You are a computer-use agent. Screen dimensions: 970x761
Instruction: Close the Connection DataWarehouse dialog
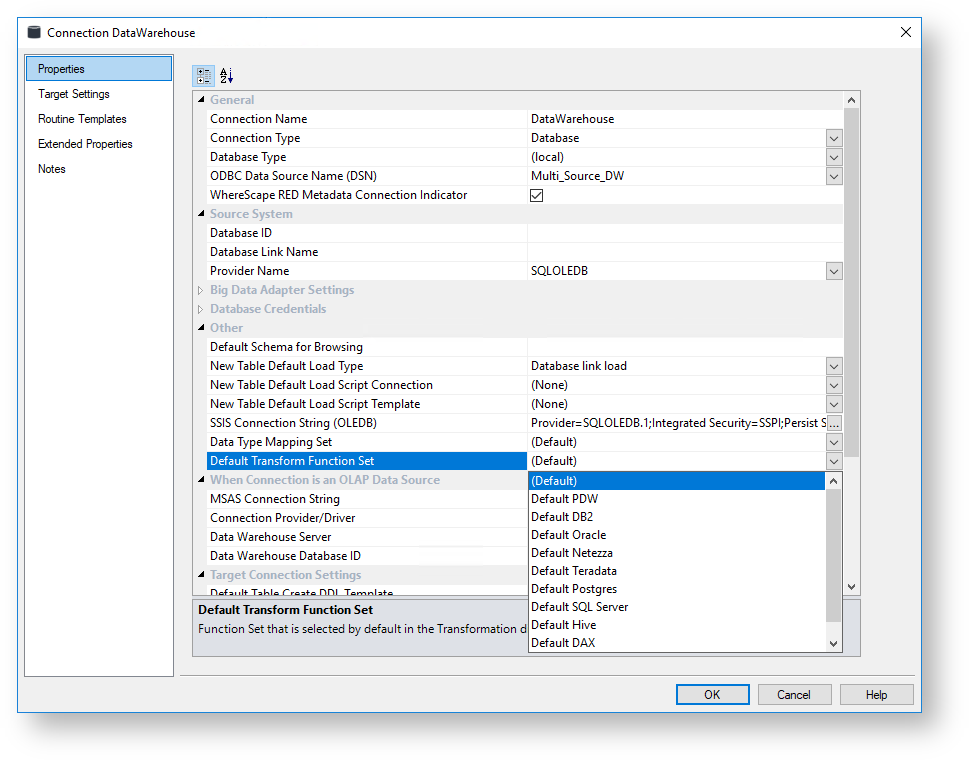pyautogui.click(x=906, y=32)
